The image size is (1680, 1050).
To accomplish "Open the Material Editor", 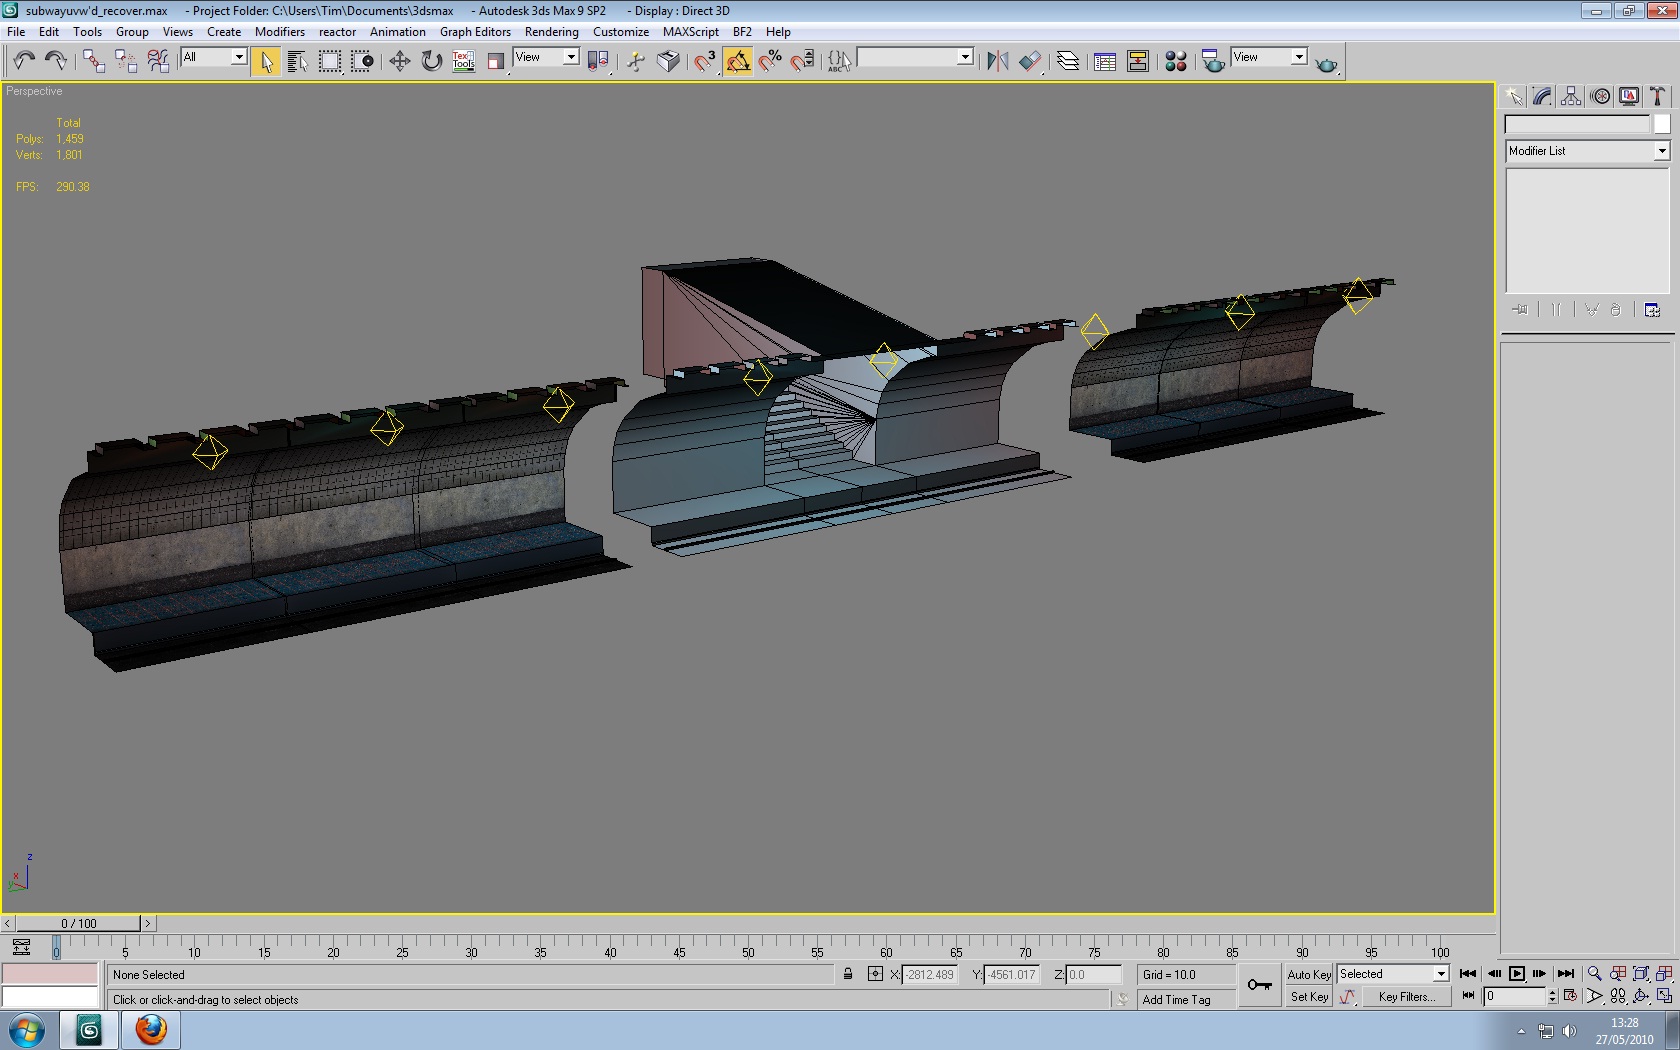I will (1176, 62).
